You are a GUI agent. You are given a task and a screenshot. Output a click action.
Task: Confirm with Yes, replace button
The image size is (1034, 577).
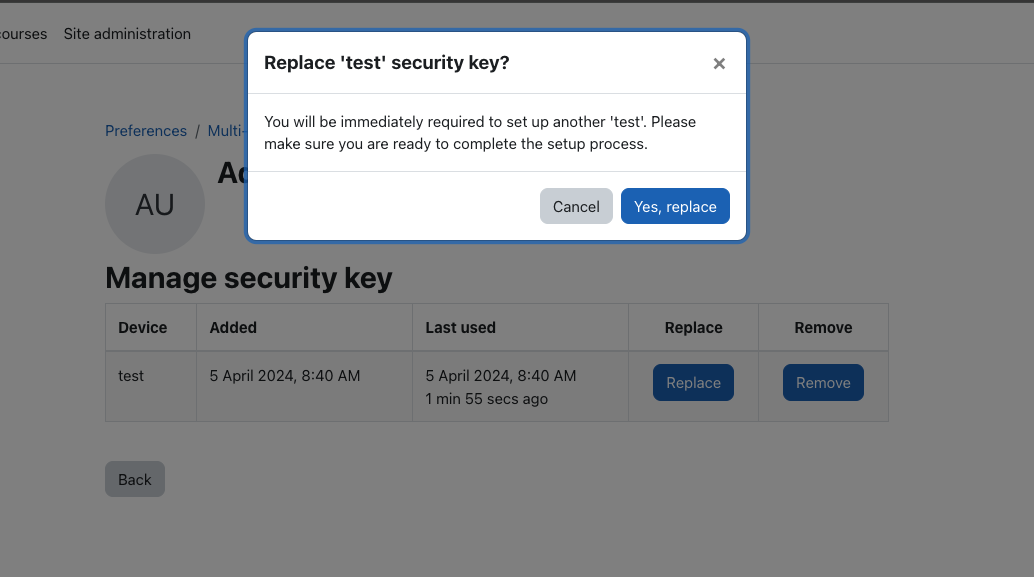[x=675, y=206]
